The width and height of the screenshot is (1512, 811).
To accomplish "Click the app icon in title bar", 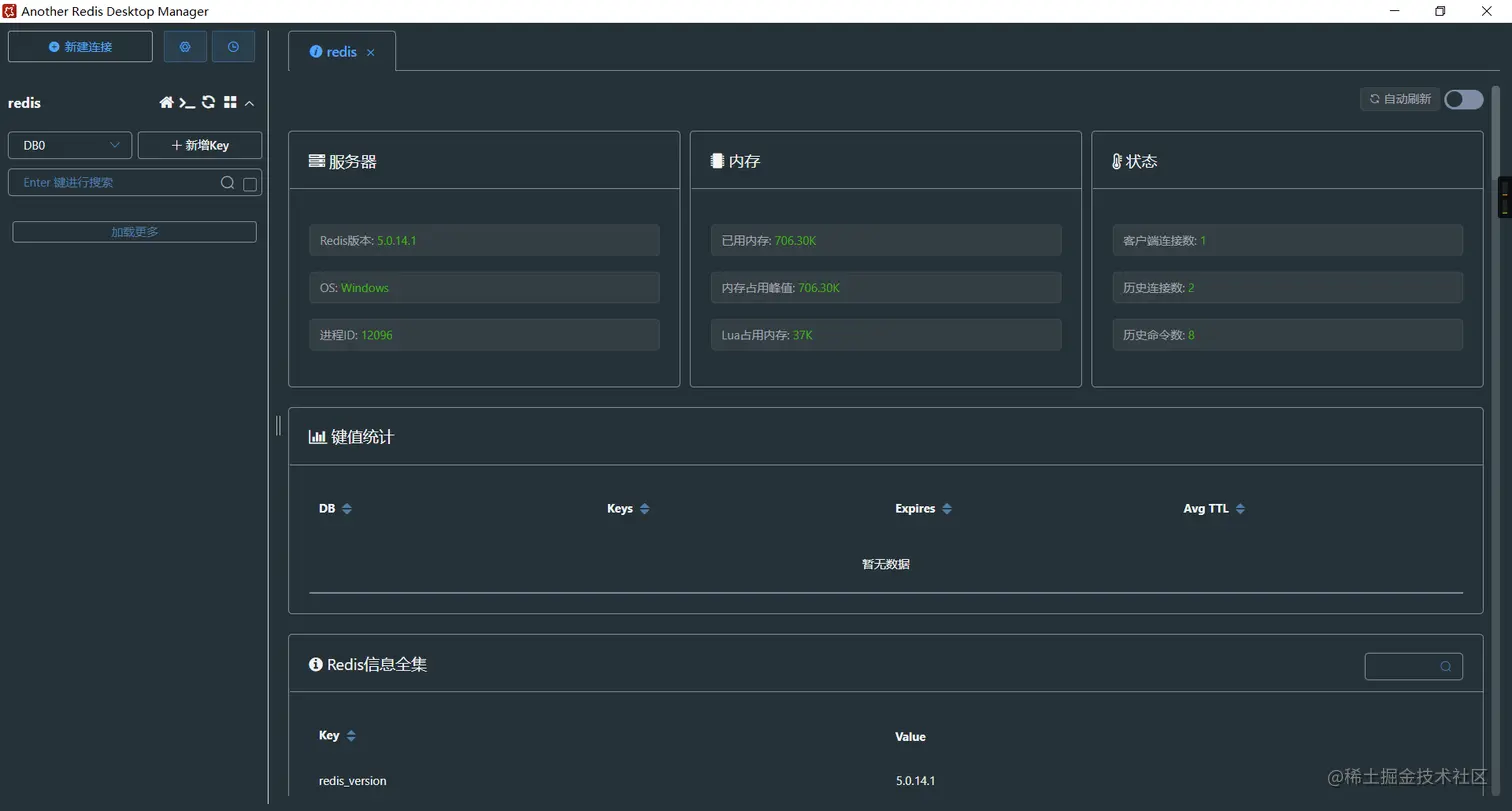I will point(10,11).
